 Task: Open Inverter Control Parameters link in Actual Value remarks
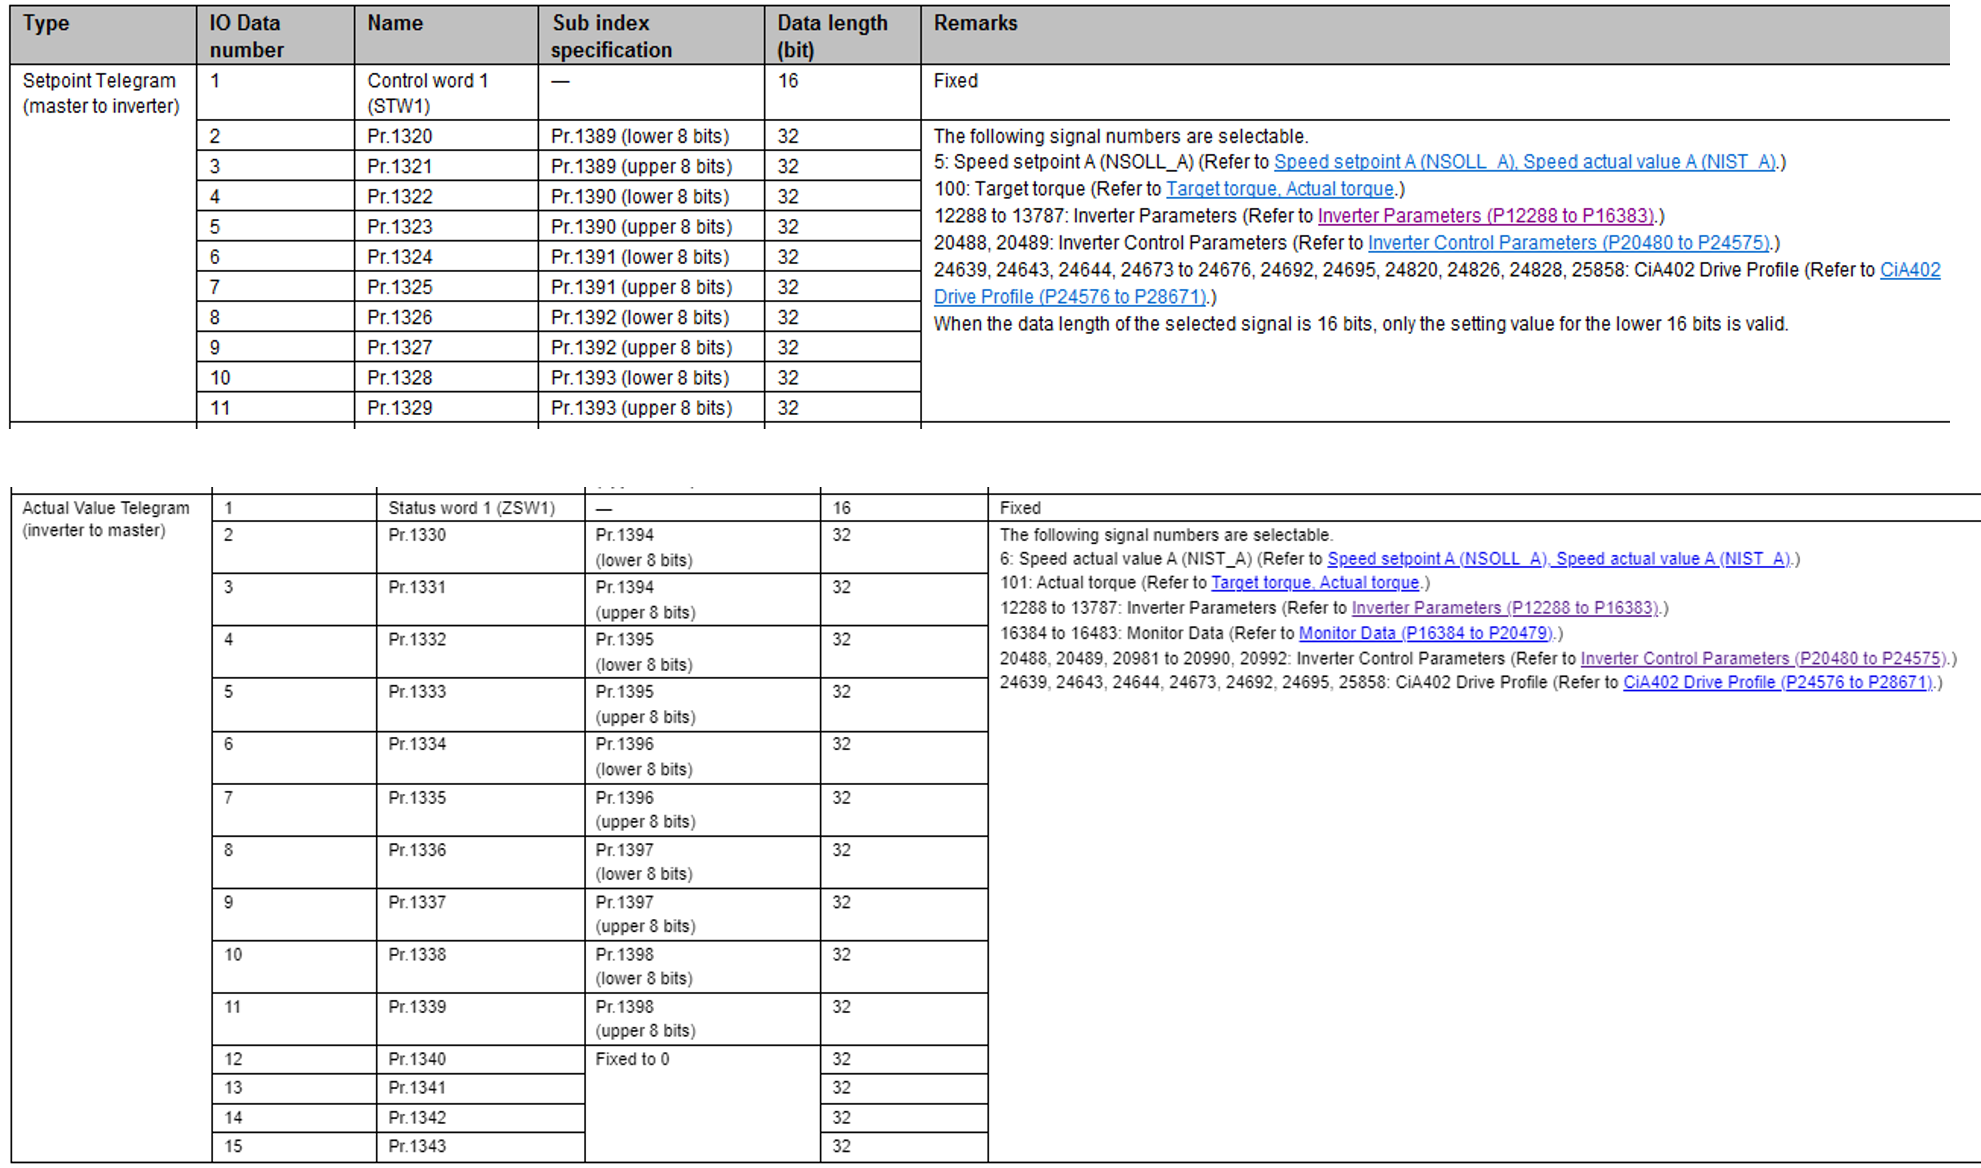pyautogui.click(x=1764, y=659)
